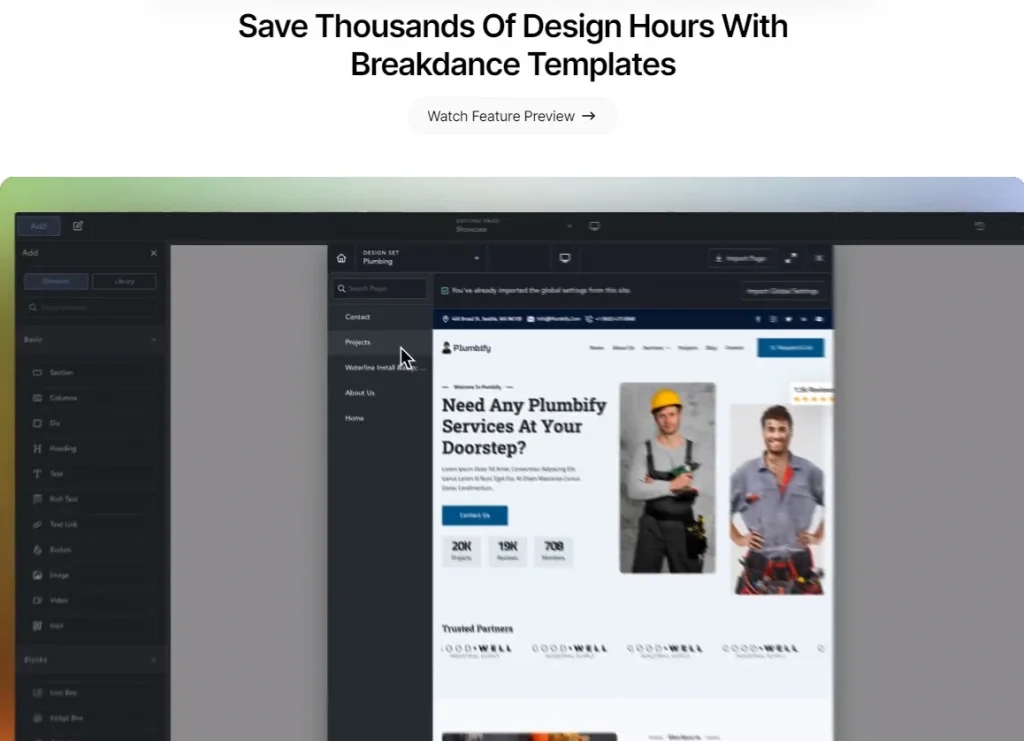1024x741 pixels.
Task: Click the Import Page button
Action: (741, 259)
